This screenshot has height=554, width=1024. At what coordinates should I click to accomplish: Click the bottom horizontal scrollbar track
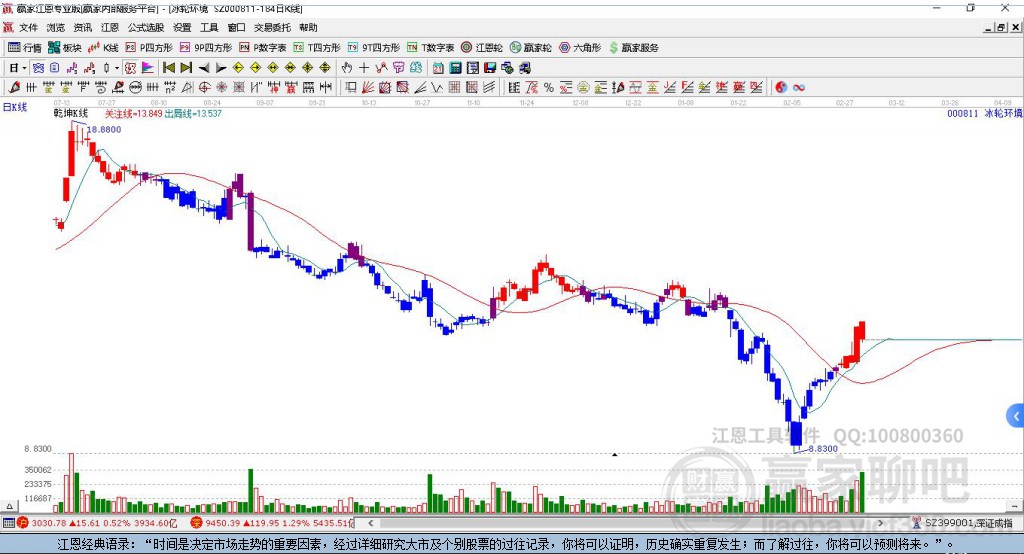pos(625,523)
